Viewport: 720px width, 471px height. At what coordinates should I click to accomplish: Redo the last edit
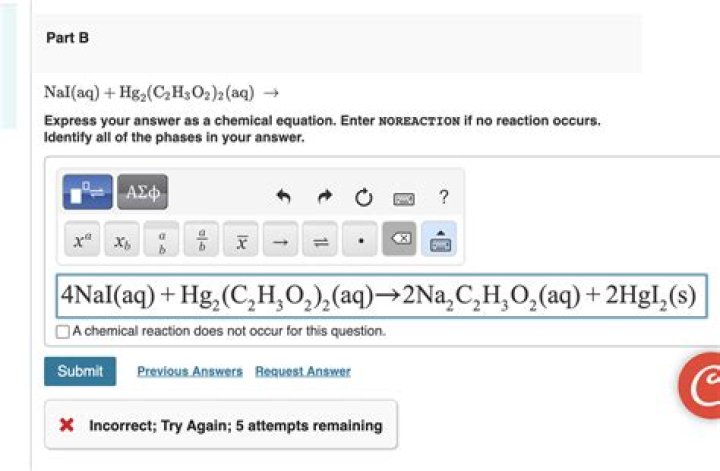[323, 198]
